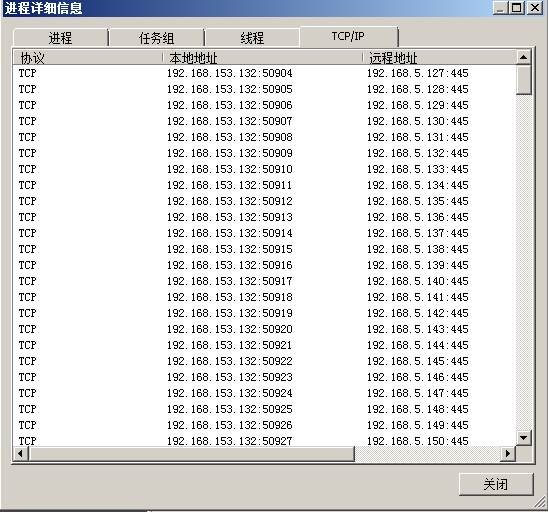Viewport: 548px width, 512px height.
Task: Select local address 192.168.153.132:50918
Action: 229,297
